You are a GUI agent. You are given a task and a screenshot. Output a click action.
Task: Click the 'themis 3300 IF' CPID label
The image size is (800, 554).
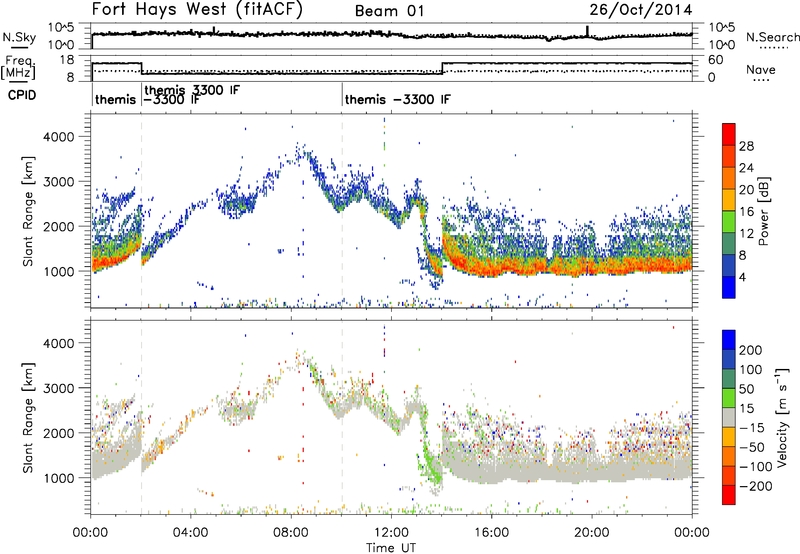click(192, 90)
